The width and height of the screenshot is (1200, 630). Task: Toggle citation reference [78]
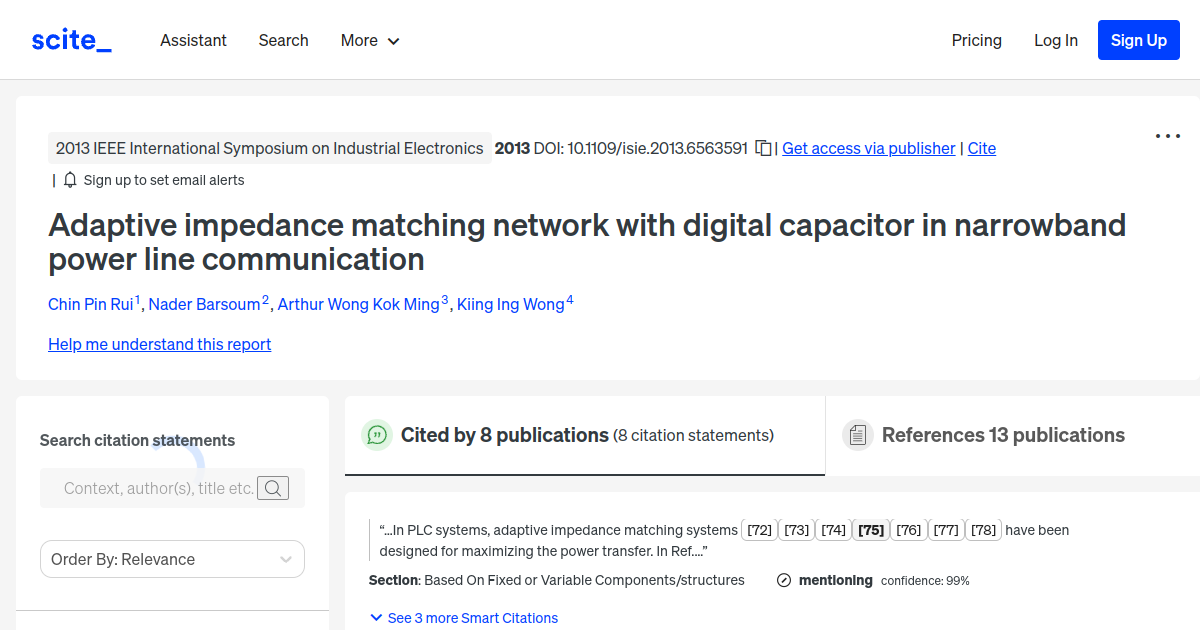pyautogui.click(x=983, y=530)
